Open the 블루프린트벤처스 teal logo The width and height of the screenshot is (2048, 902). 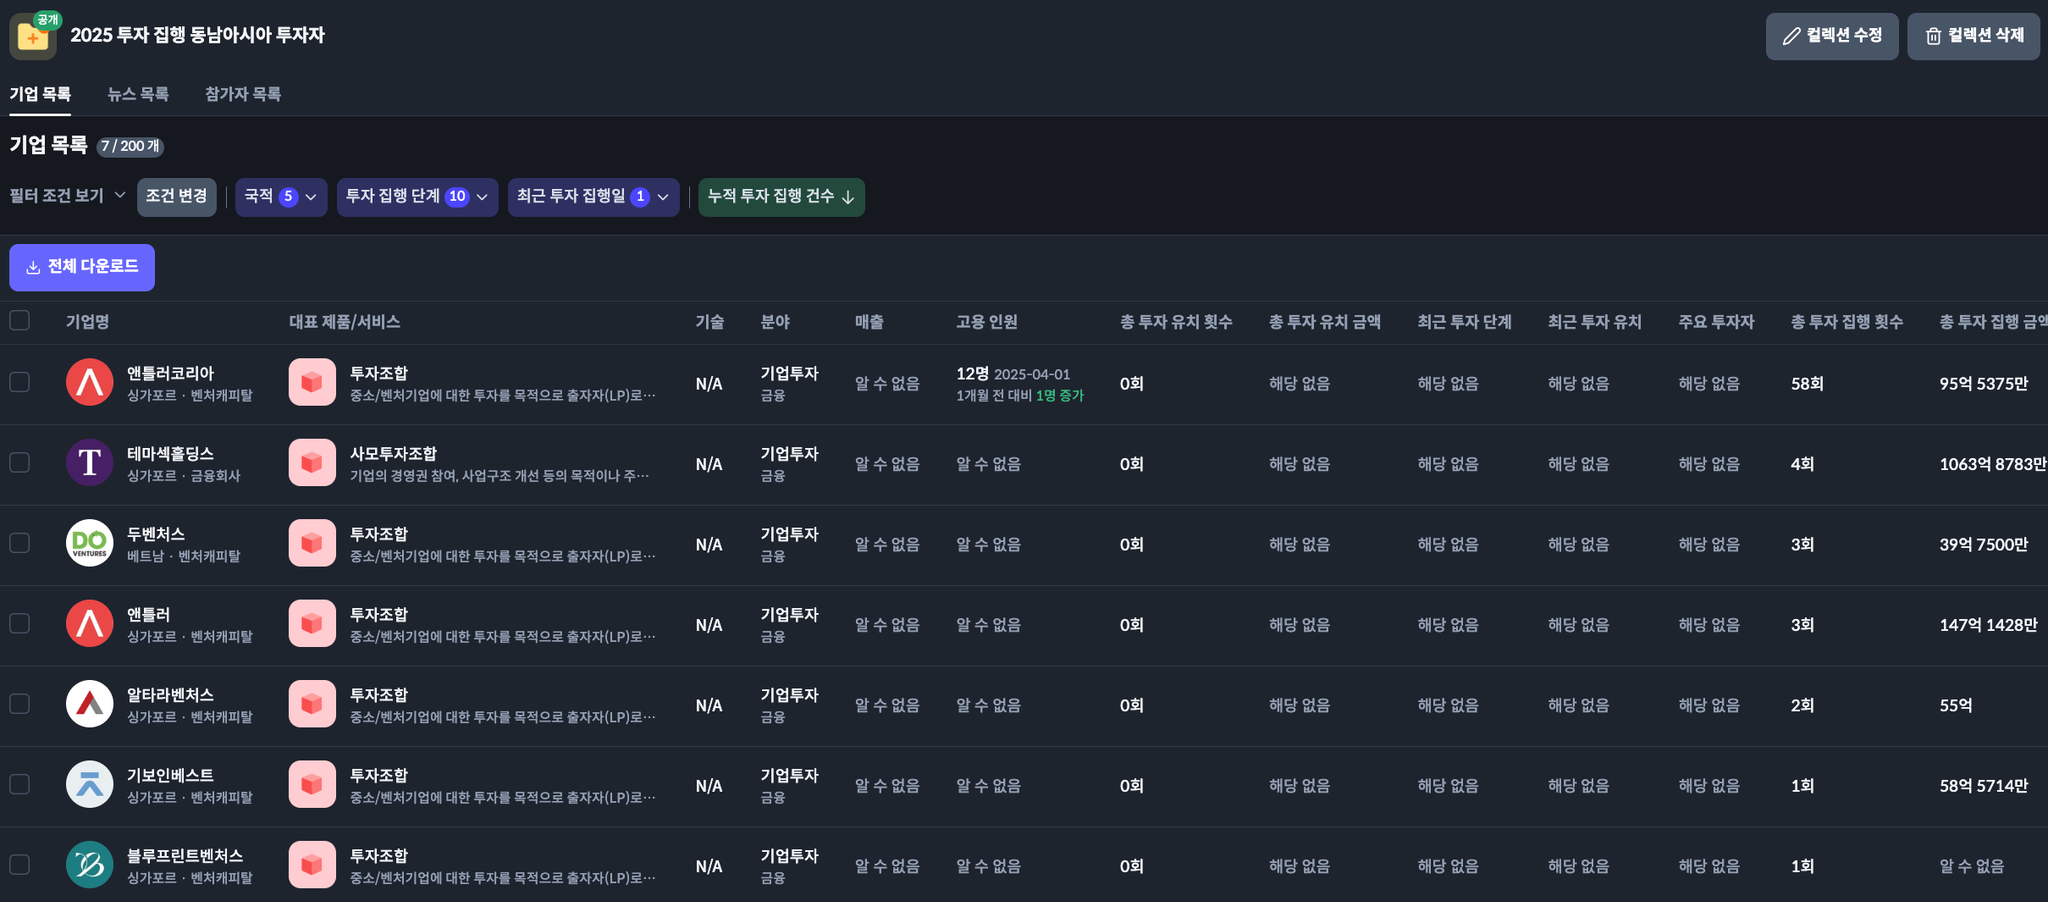pyautogui.click(x=89, y=865)
